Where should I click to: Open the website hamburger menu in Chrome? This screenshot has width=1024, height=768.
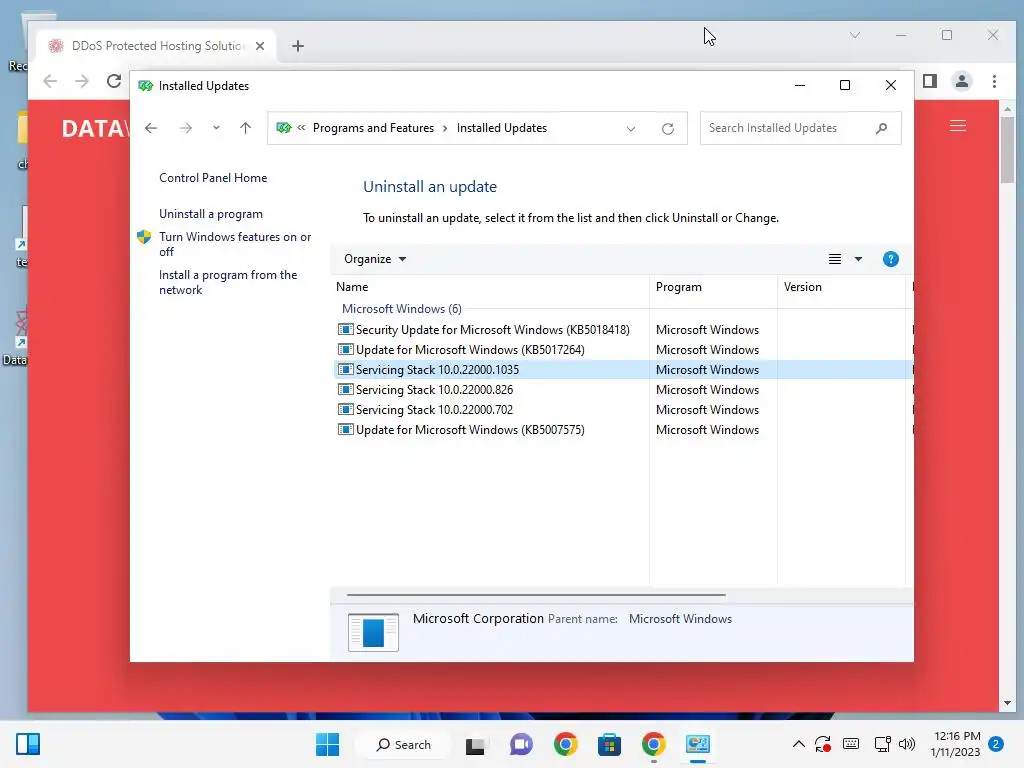tap(957, 125)
